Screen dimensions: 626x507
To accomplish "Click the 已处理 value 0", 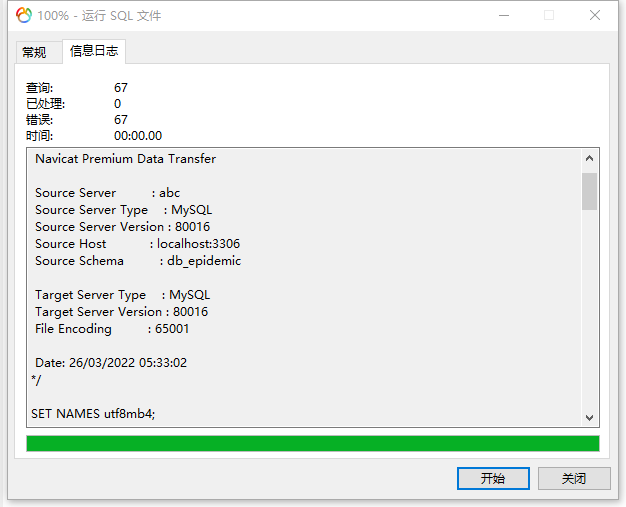I will pyautogui.click(x=117, y=103).
